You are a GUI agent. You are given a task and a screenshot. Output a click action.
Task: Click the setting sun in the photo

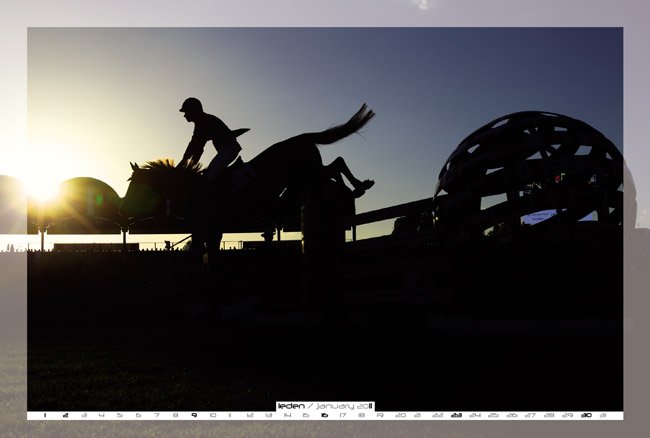[x=43, y=185]
